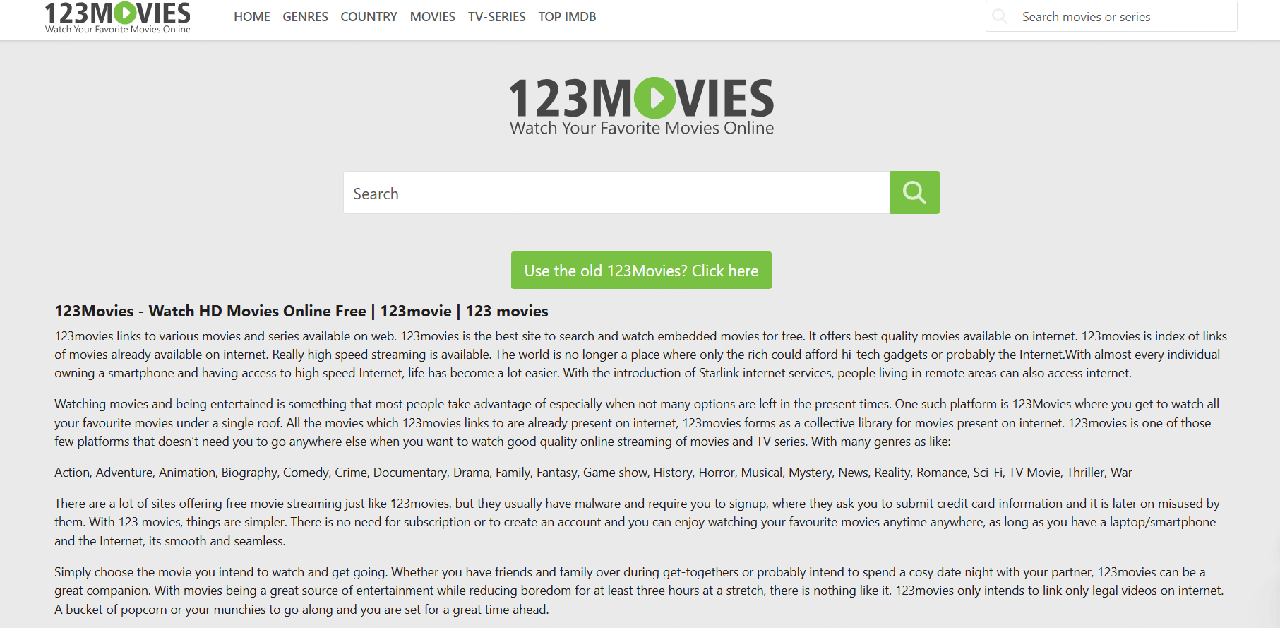Click the paragraph beginning 'Watching movies and being'
Screen dimensions: 1280x628
[640, 422]
